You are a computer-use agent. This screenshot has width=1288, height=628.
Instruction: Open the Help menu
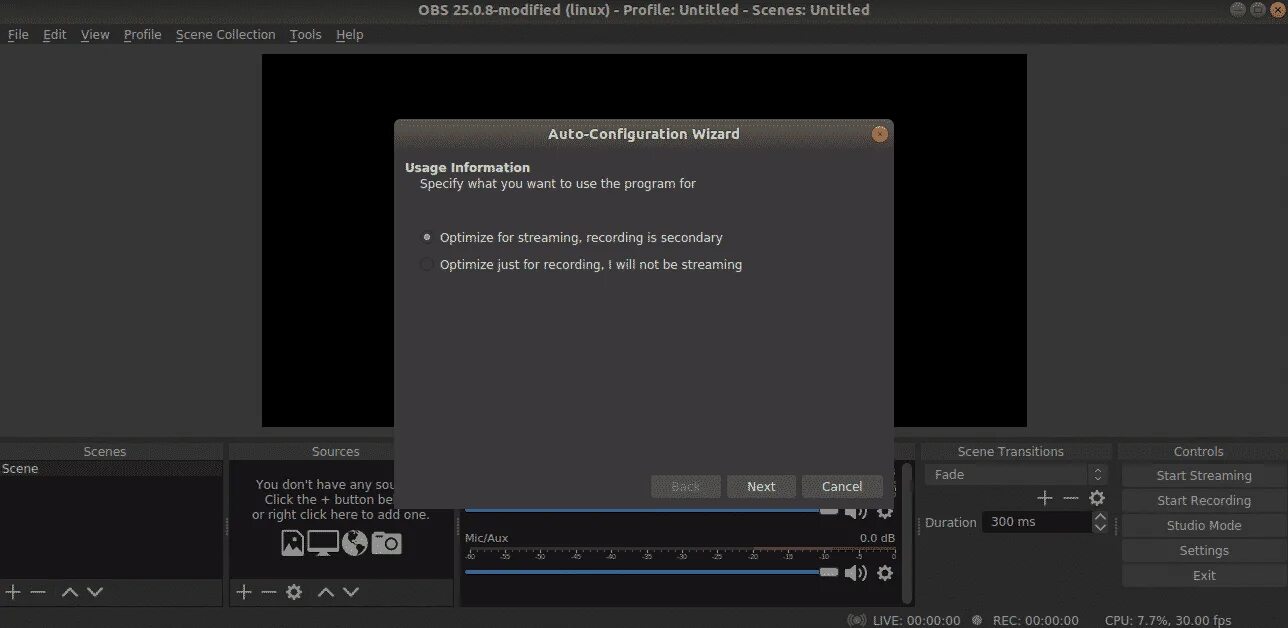[350, 35]
